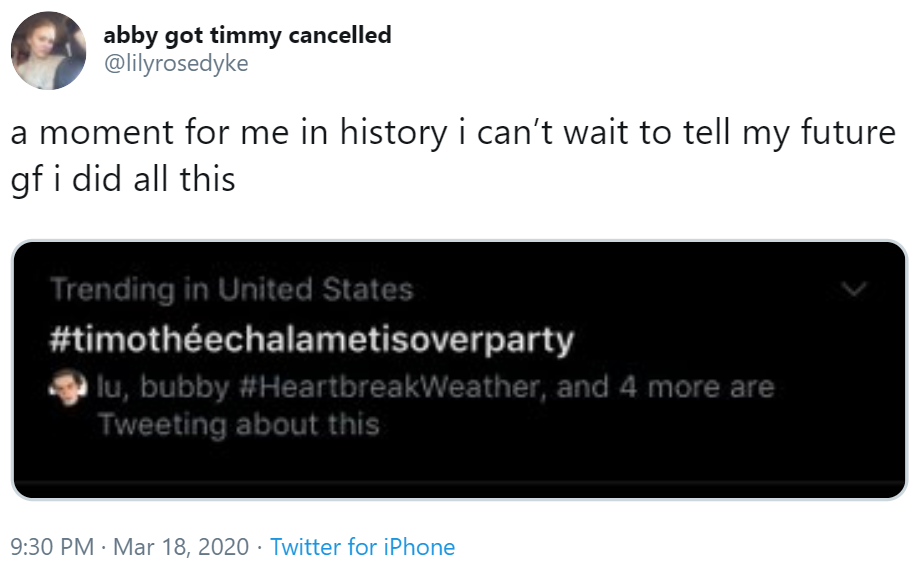Click the @lilyrosedyke handle

tap(175, 63)
